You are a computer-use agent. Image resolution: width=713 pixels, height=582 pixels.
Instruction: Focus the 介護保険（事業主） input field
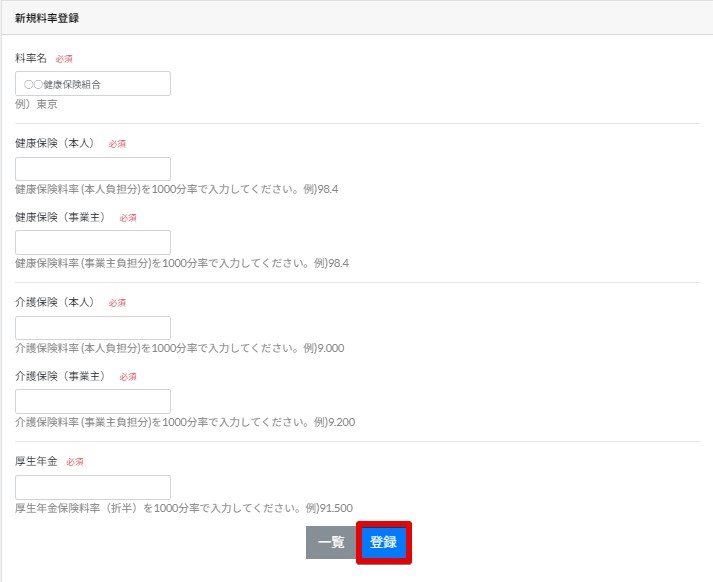point(93,402)
